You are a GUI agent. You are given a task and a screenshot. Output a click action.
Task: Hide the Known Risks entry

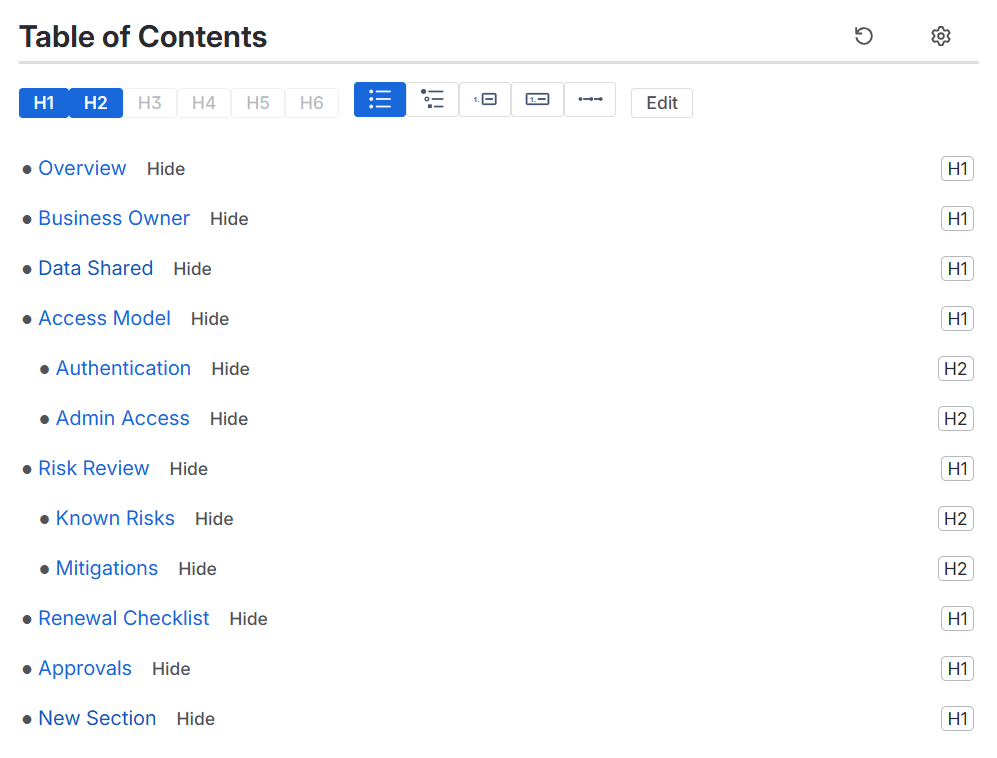(214, 519)
